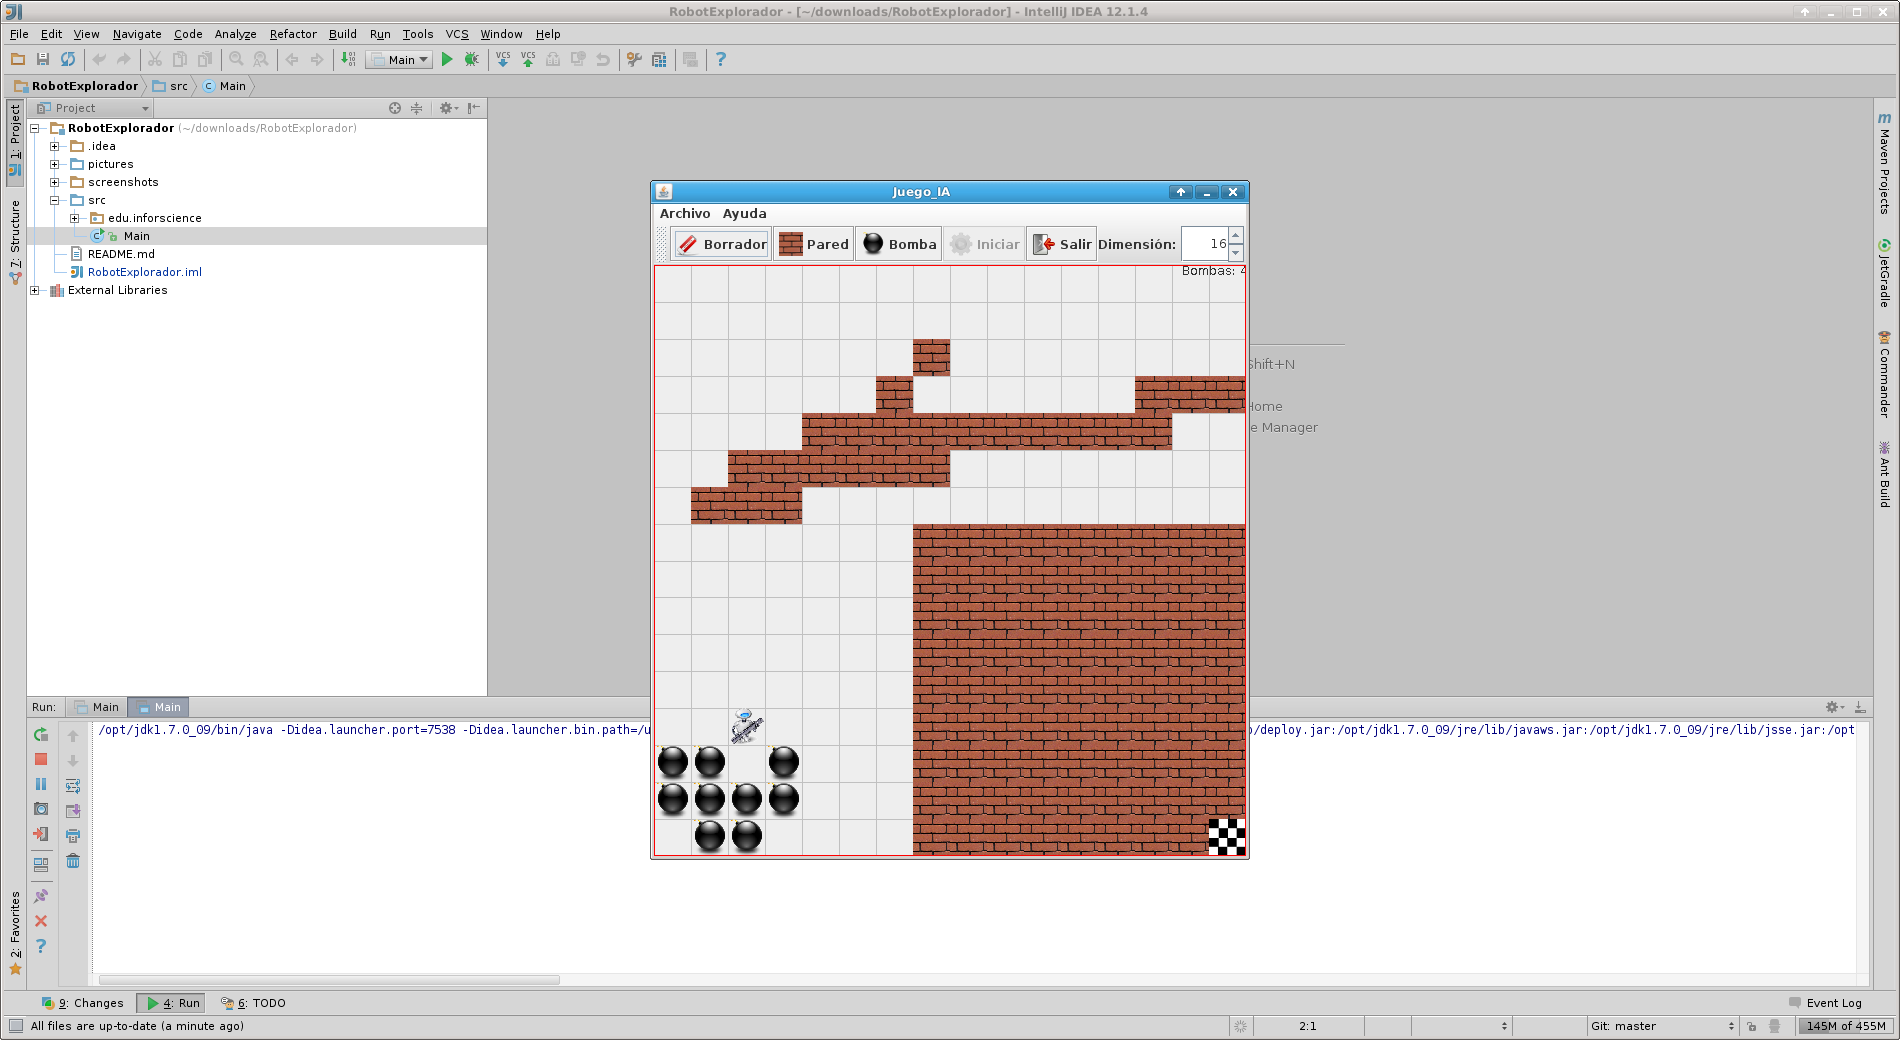The height and width of the screenshot is (1040, 1900).
Task: Click the checkered goal flag cell
Action: tap(1227, 837)
